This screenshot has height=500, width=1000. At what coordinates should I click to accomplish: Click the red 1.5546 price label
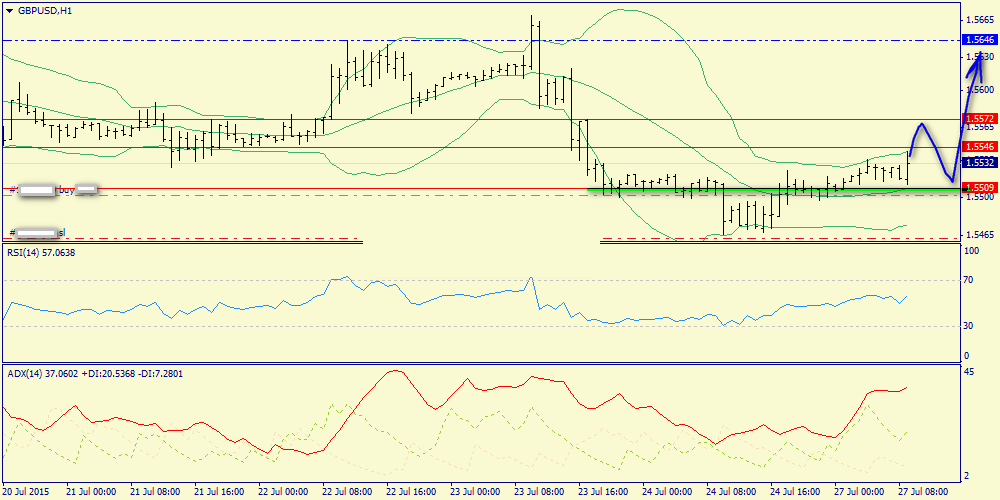click(x=980, y=147)
